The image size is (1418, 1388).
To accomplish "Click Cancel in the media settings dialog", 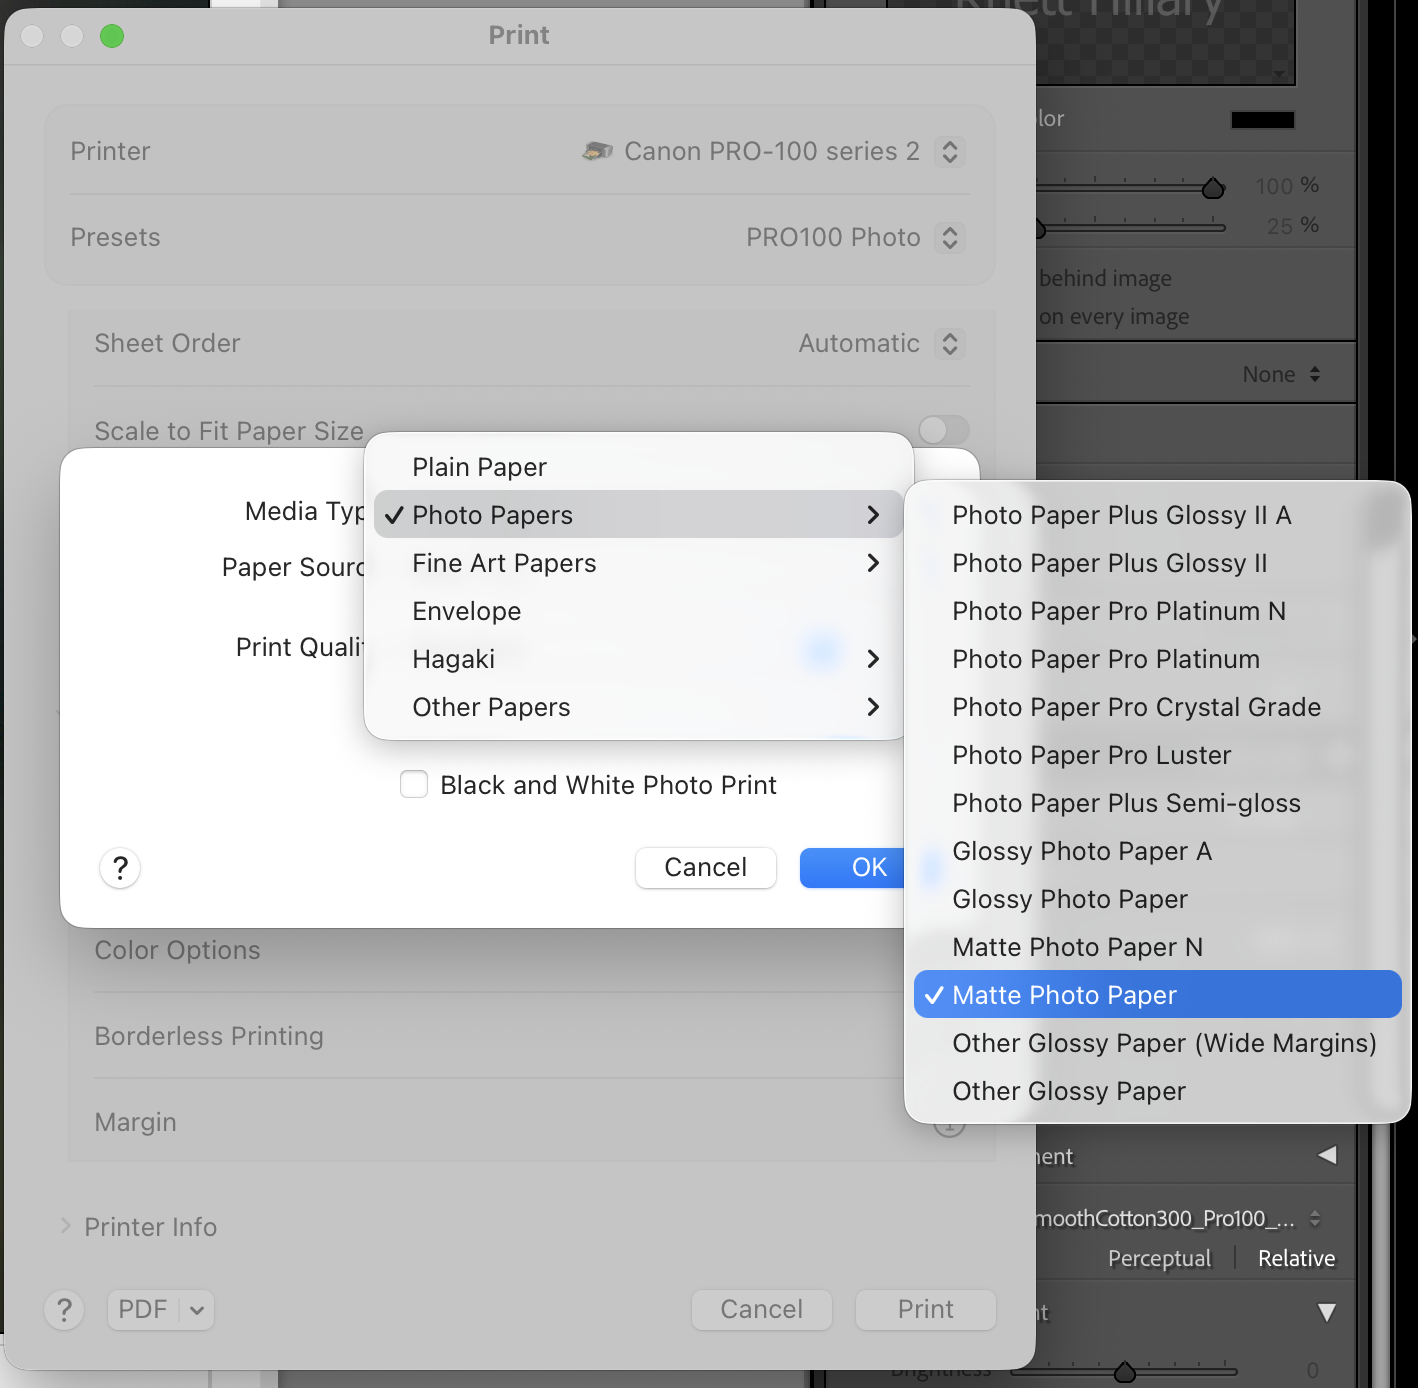I will point(705,867).
